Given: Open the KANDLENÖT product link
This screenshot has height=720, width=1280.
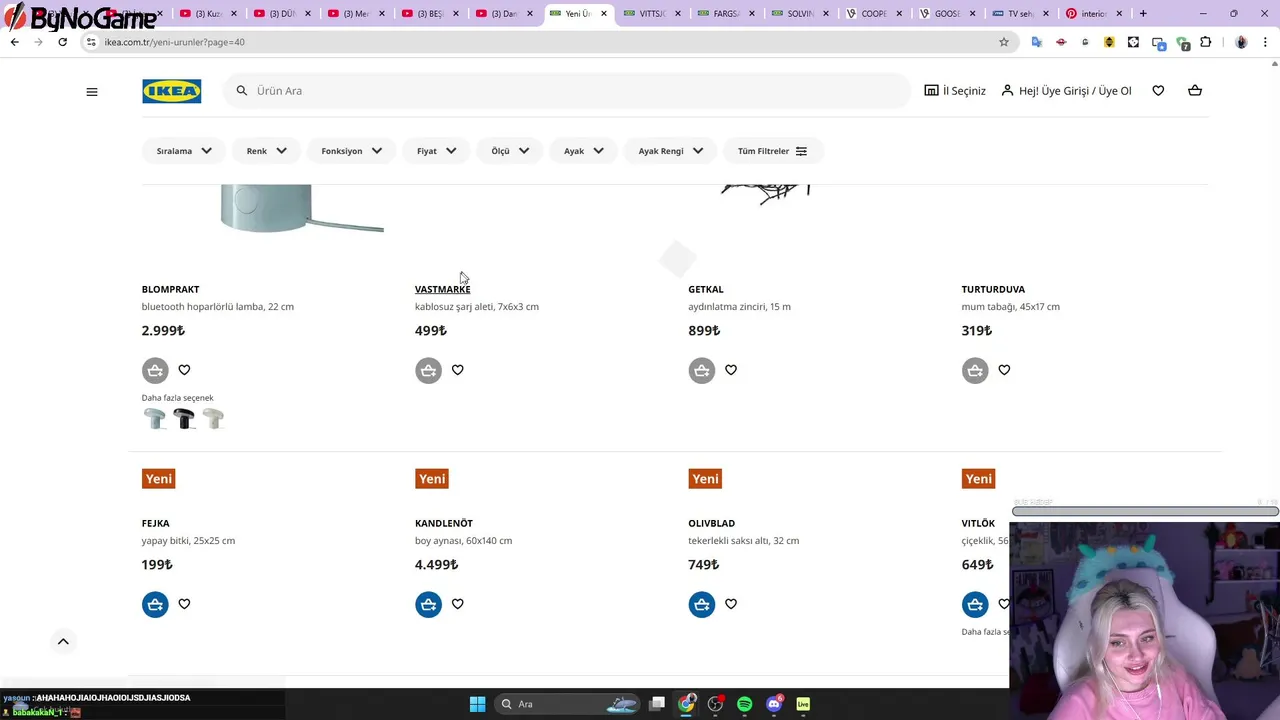Looking at the screenshot, I should (x=443, y=523).
